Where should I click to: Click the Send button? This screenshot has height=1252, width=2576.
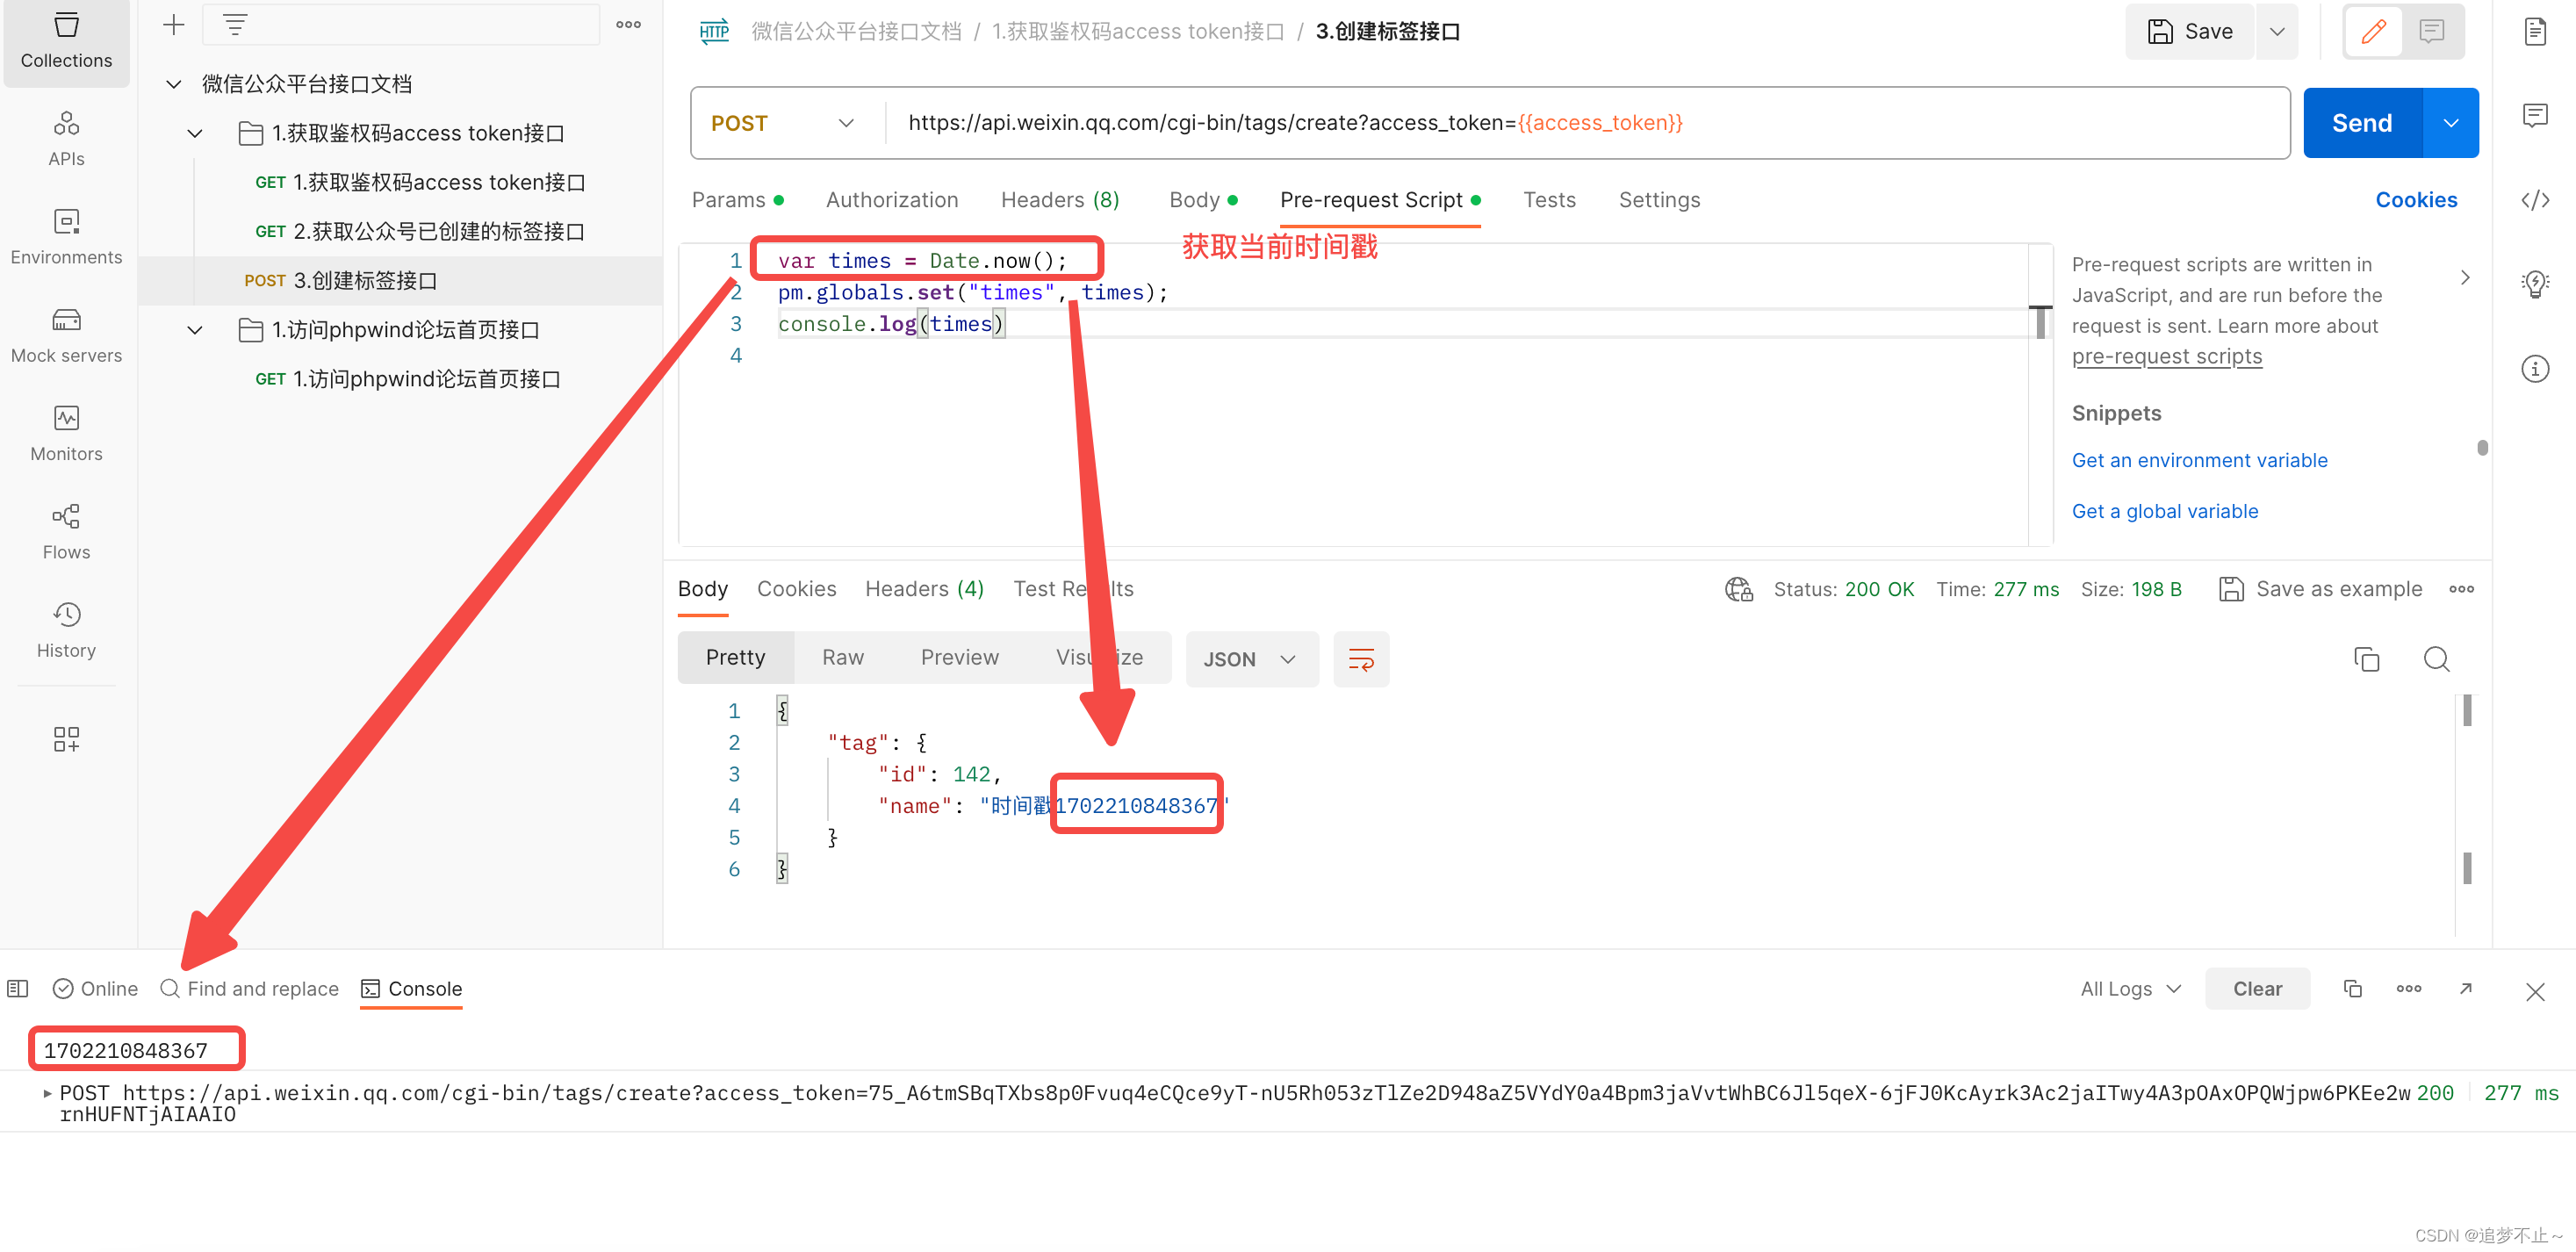click(2361, 123)
